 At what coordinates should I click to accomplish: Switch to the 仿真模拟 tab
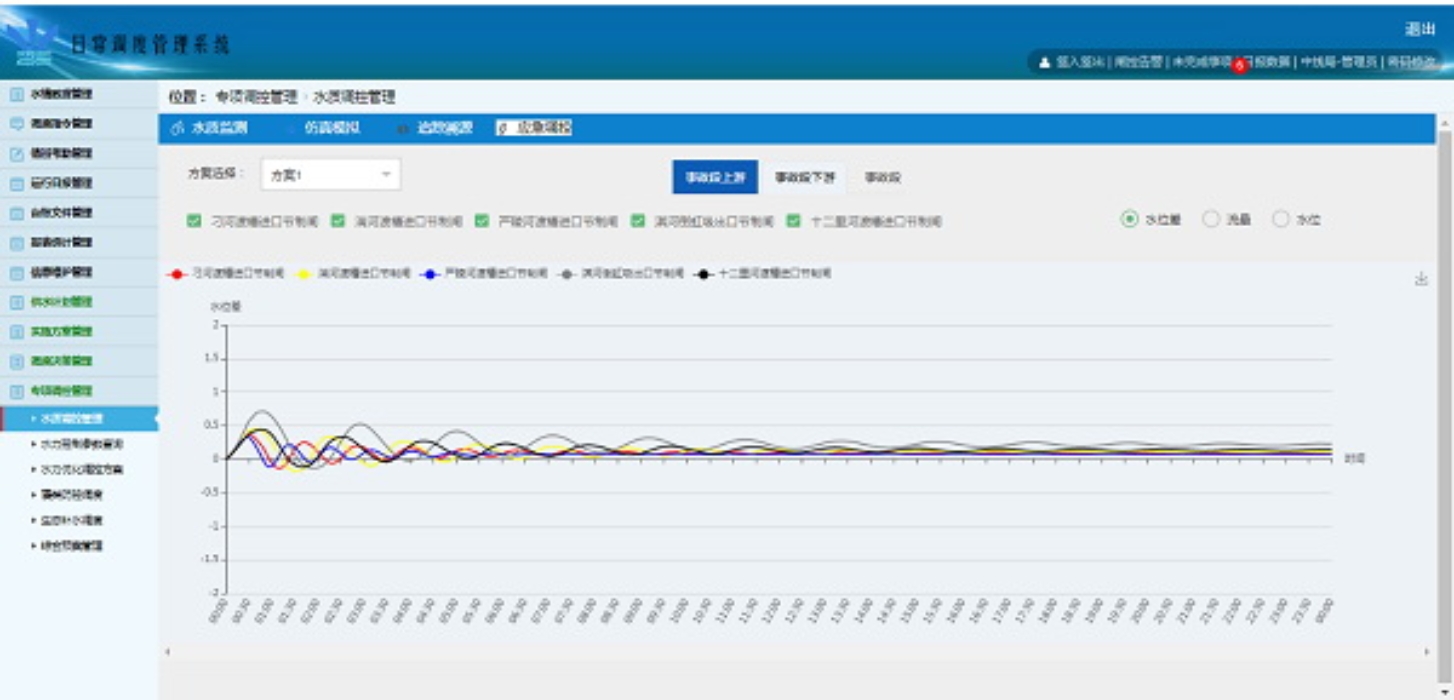[331, 128]
